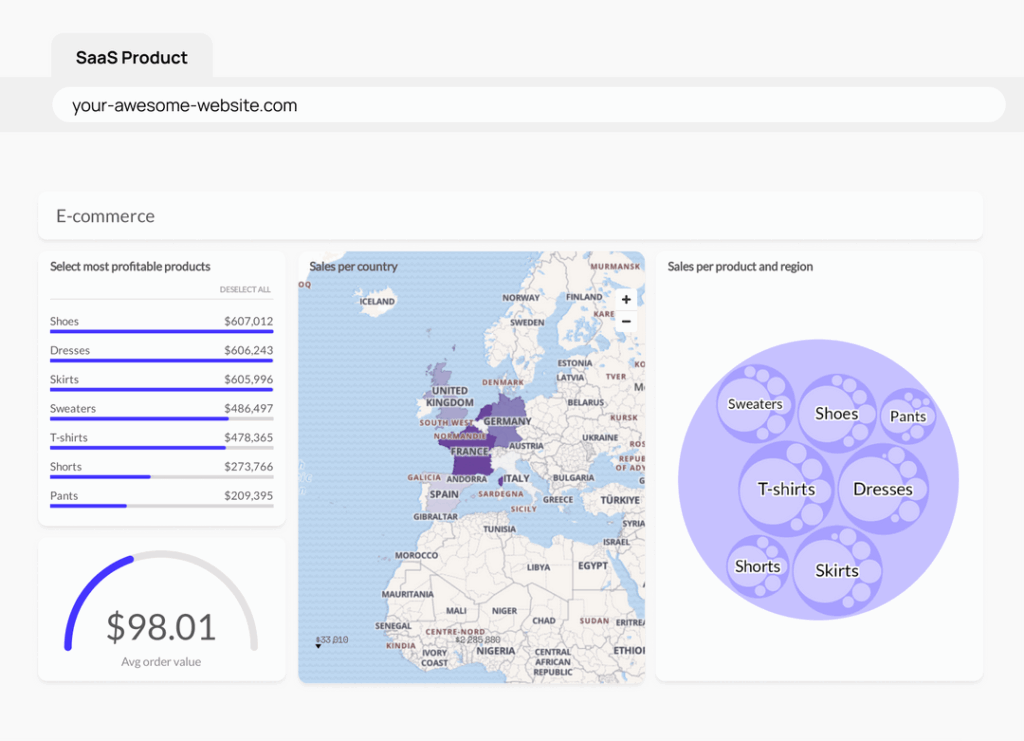
Task: Select the Shorts product row
Action: pyautogui.click(x=161, y=469)
